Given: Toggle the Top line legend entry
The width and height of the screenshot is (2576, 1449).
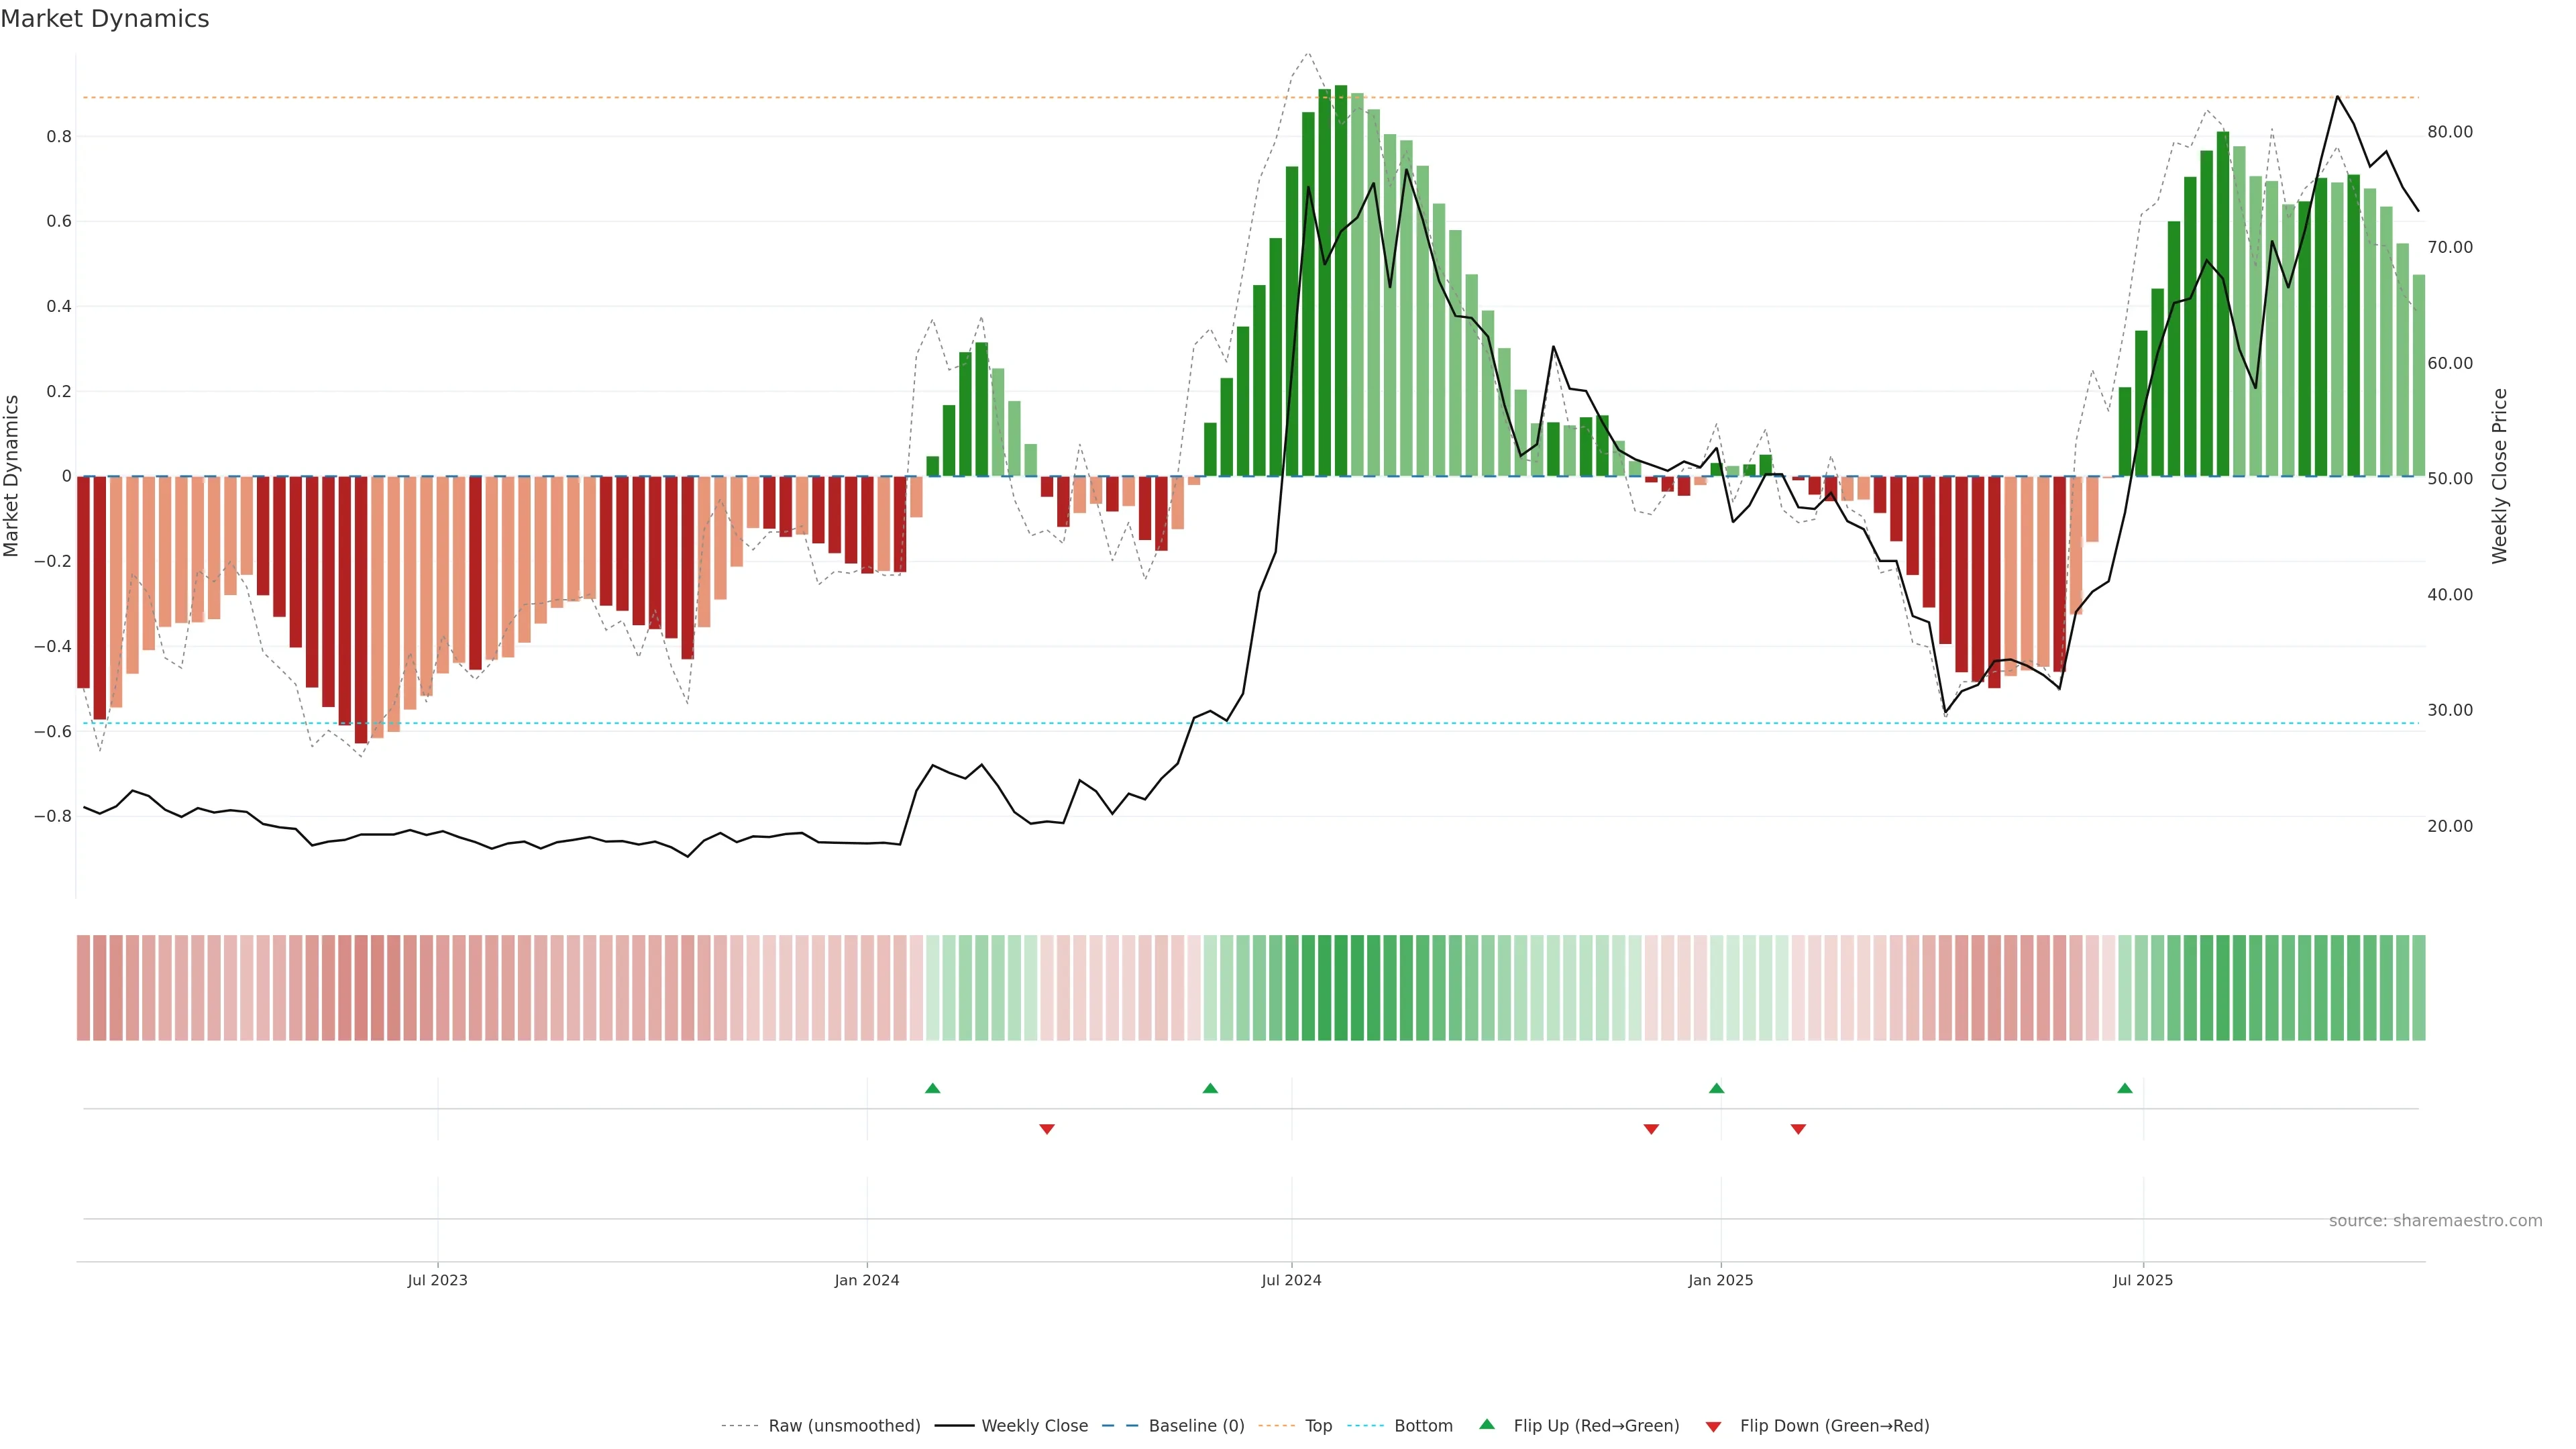Looking at the screenshot, I should coord(1318,1426).
